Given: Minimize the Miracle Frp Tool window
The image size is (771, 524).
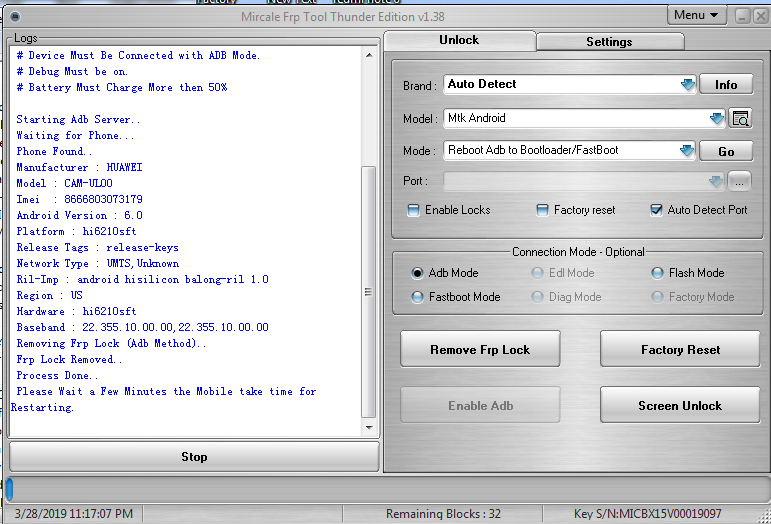Looking at the screenshot, I should (742, 16).
